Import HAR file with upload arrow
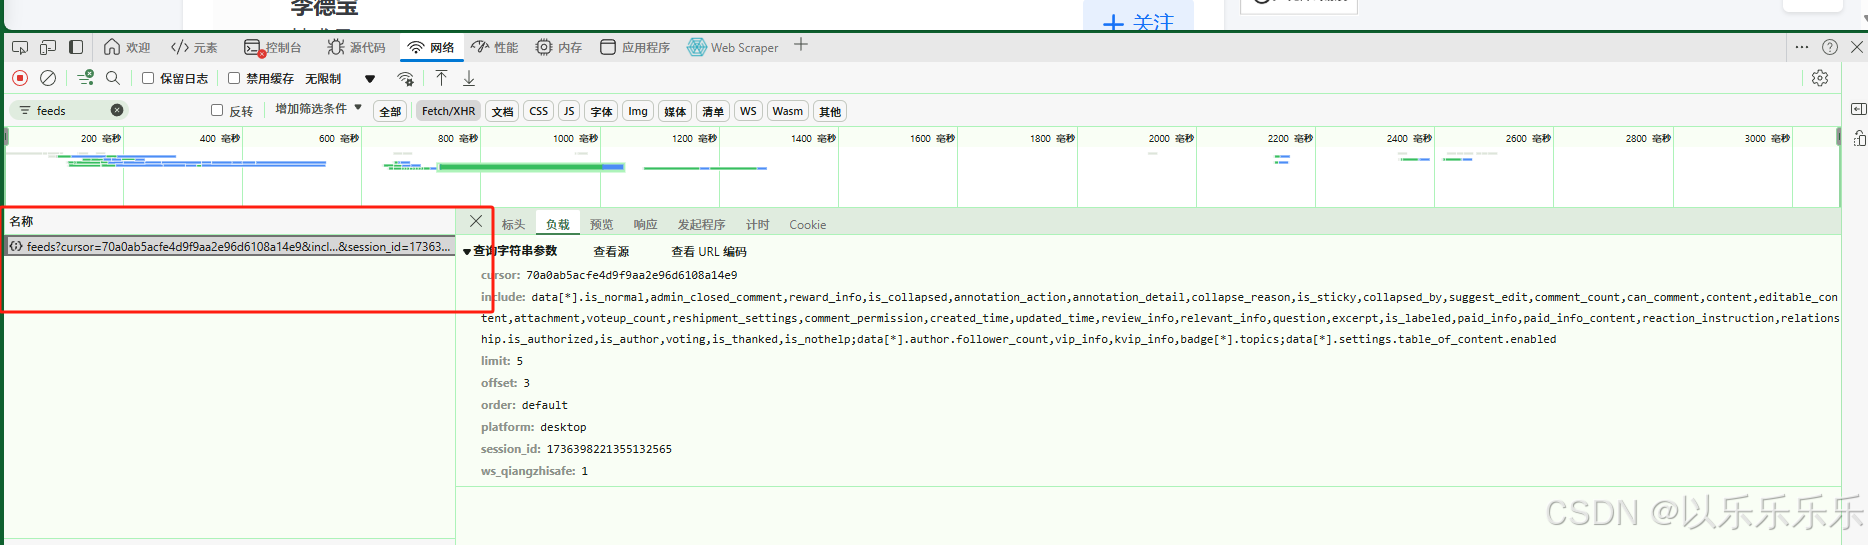 pos(441,78)
